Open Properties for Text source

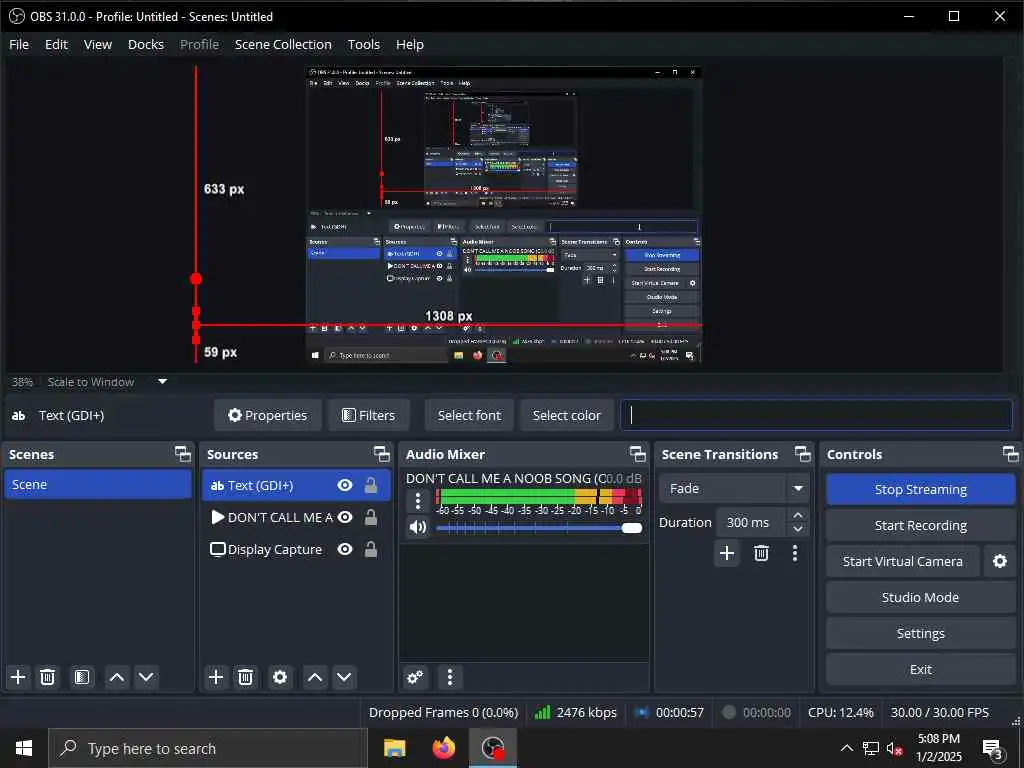(x=268, y=415)
